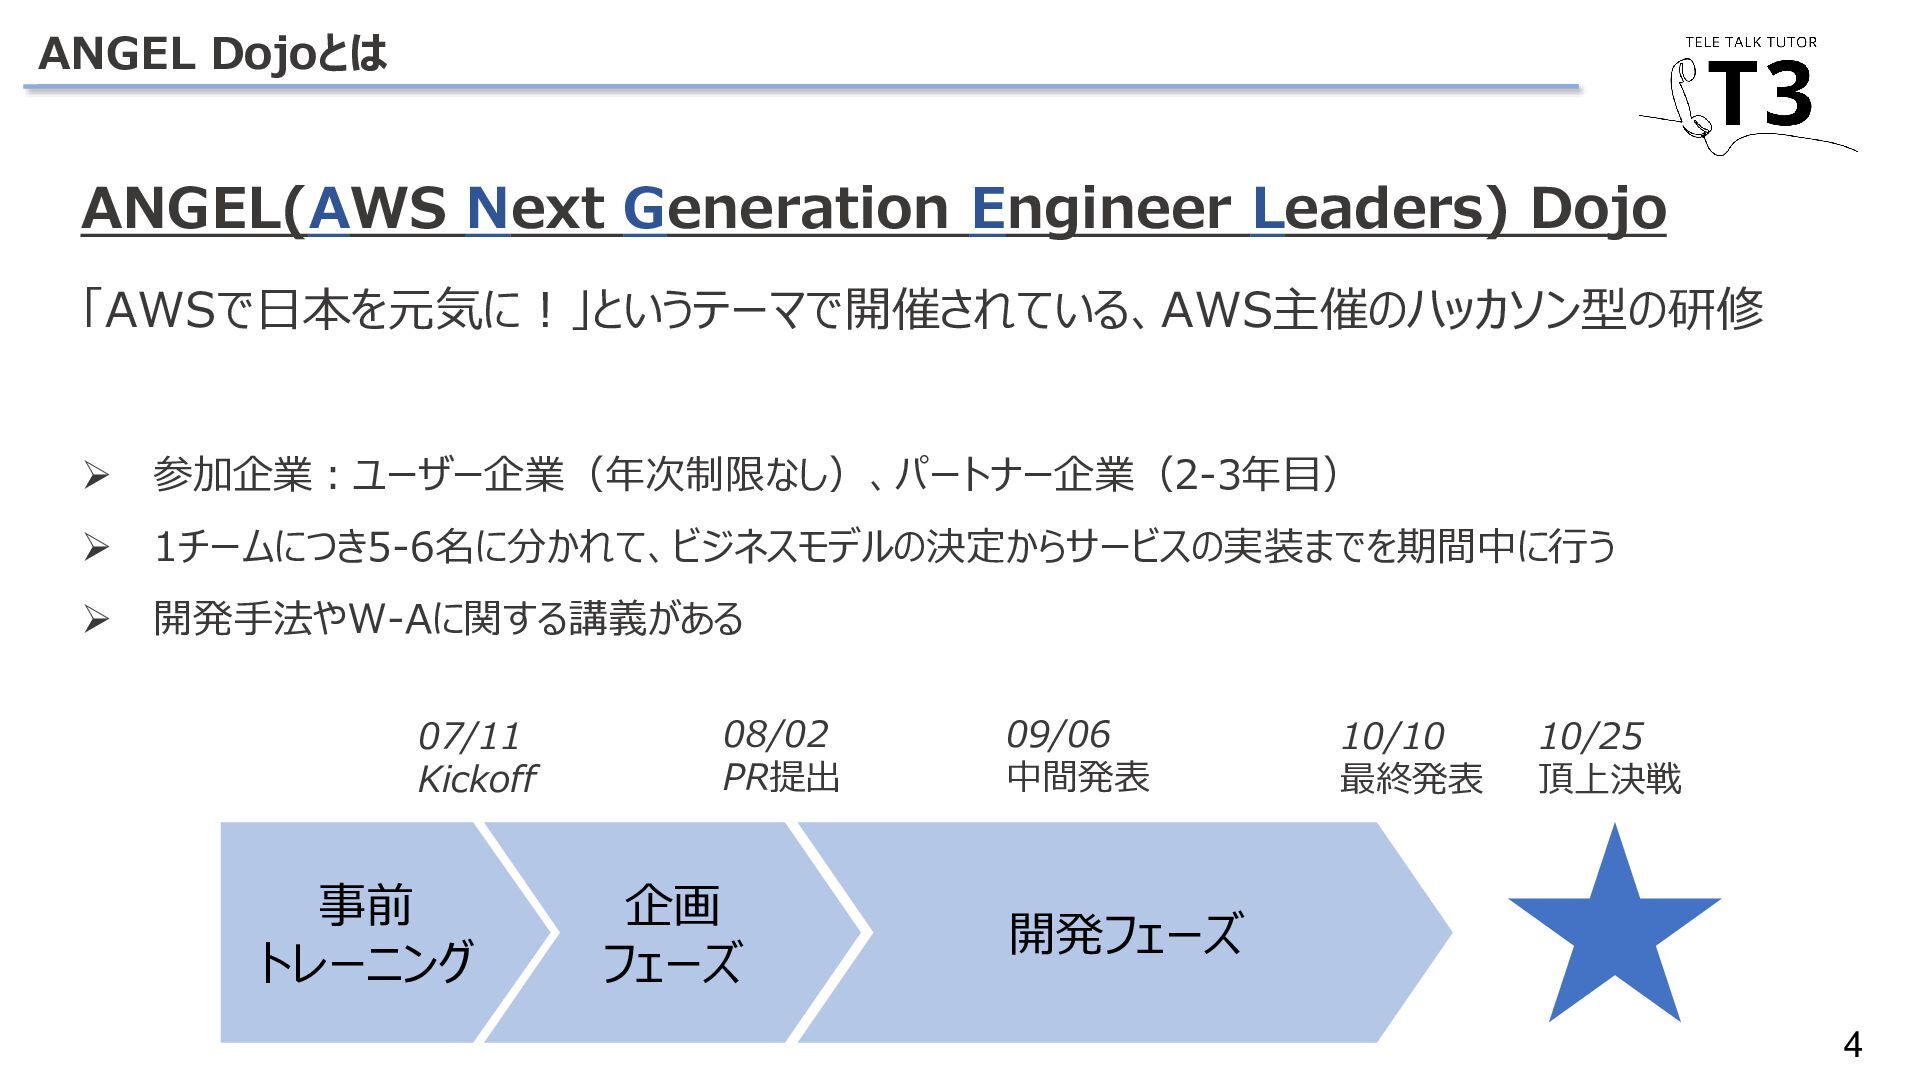Image resolution: width=1920 pixels, height=1080 pixels.
Task: Select the 開発フェーズ arrow shape
Action: [x=1125, y=932]
